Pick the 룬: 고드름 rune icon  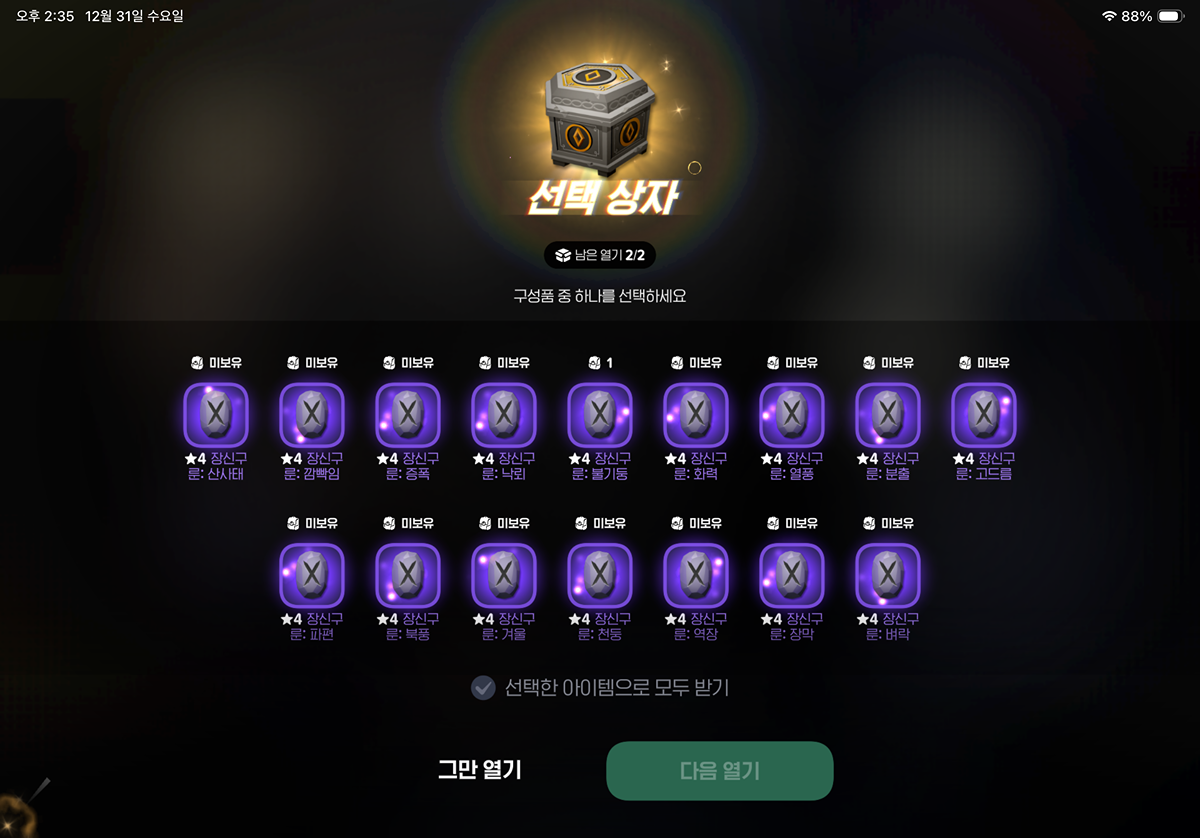[x=984, y=414]
